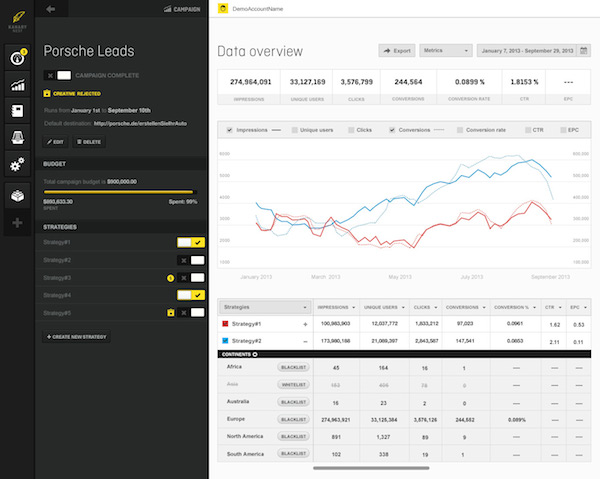Click the Delete campaign button

(89, 142)
